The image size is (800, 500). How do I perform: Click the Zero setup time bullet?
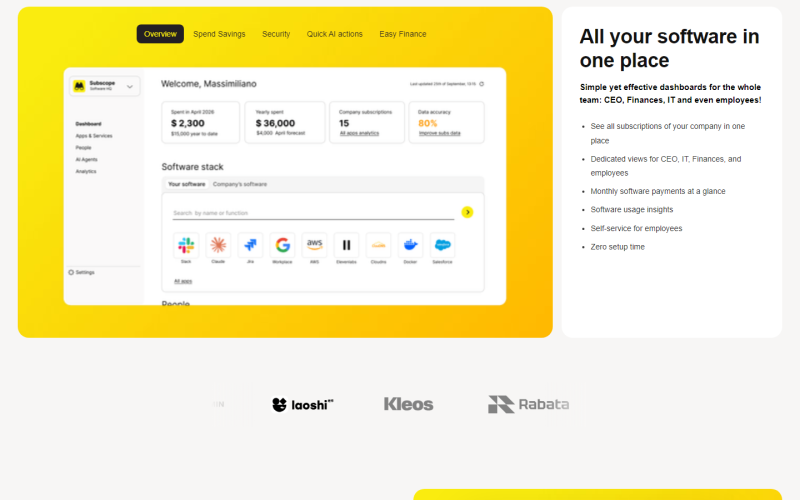(x=617, y=247)
